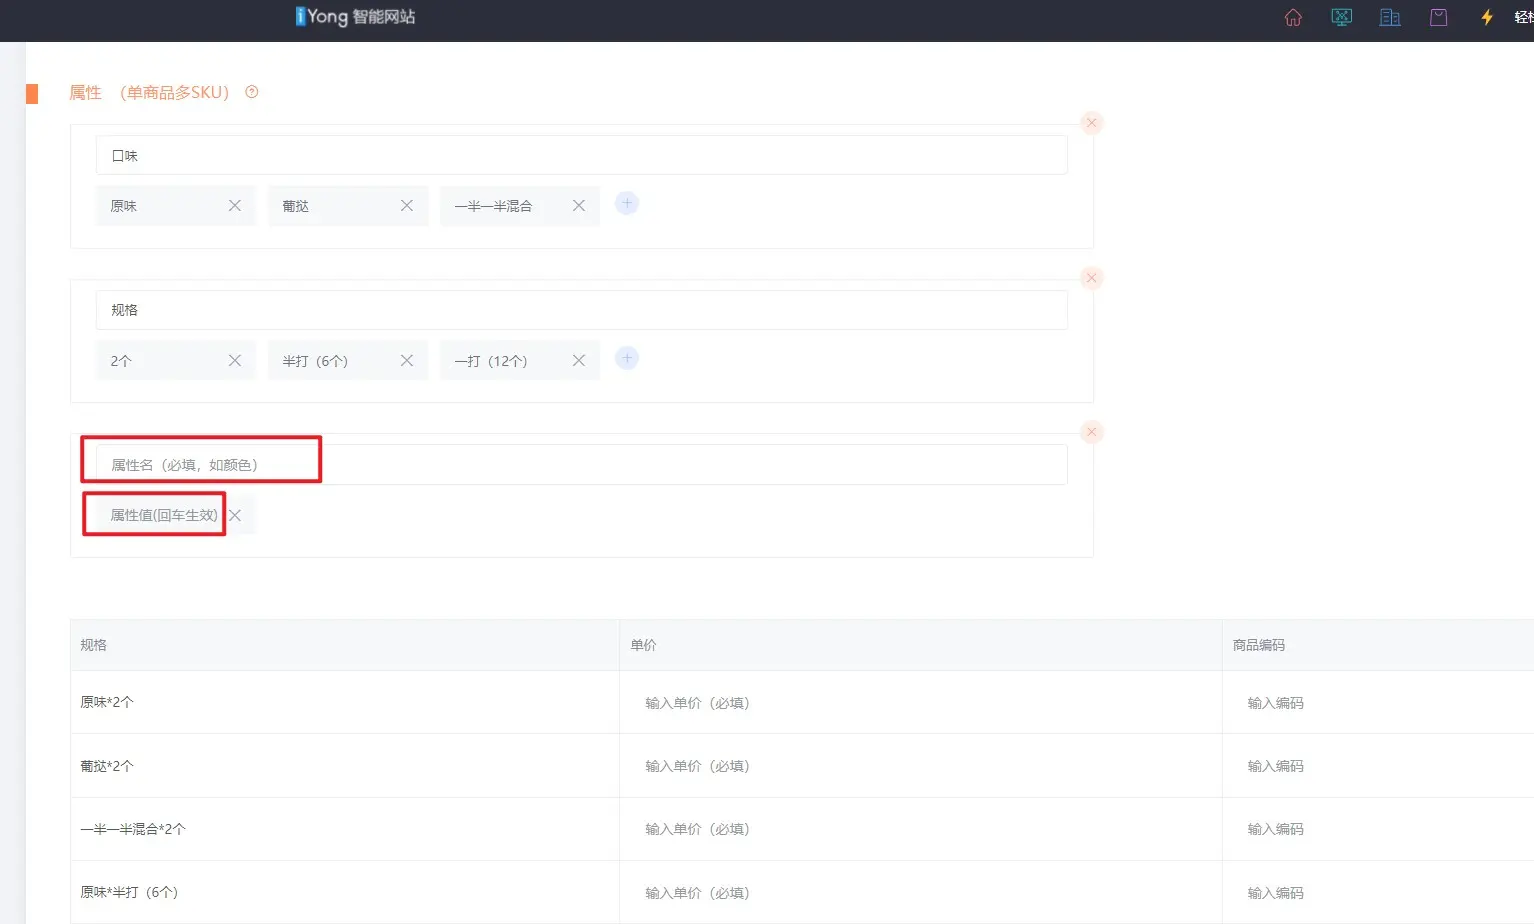Screen dimensions: 1534x924
Task: Open the purple shopping bag icon
Action: (1438, 17)
